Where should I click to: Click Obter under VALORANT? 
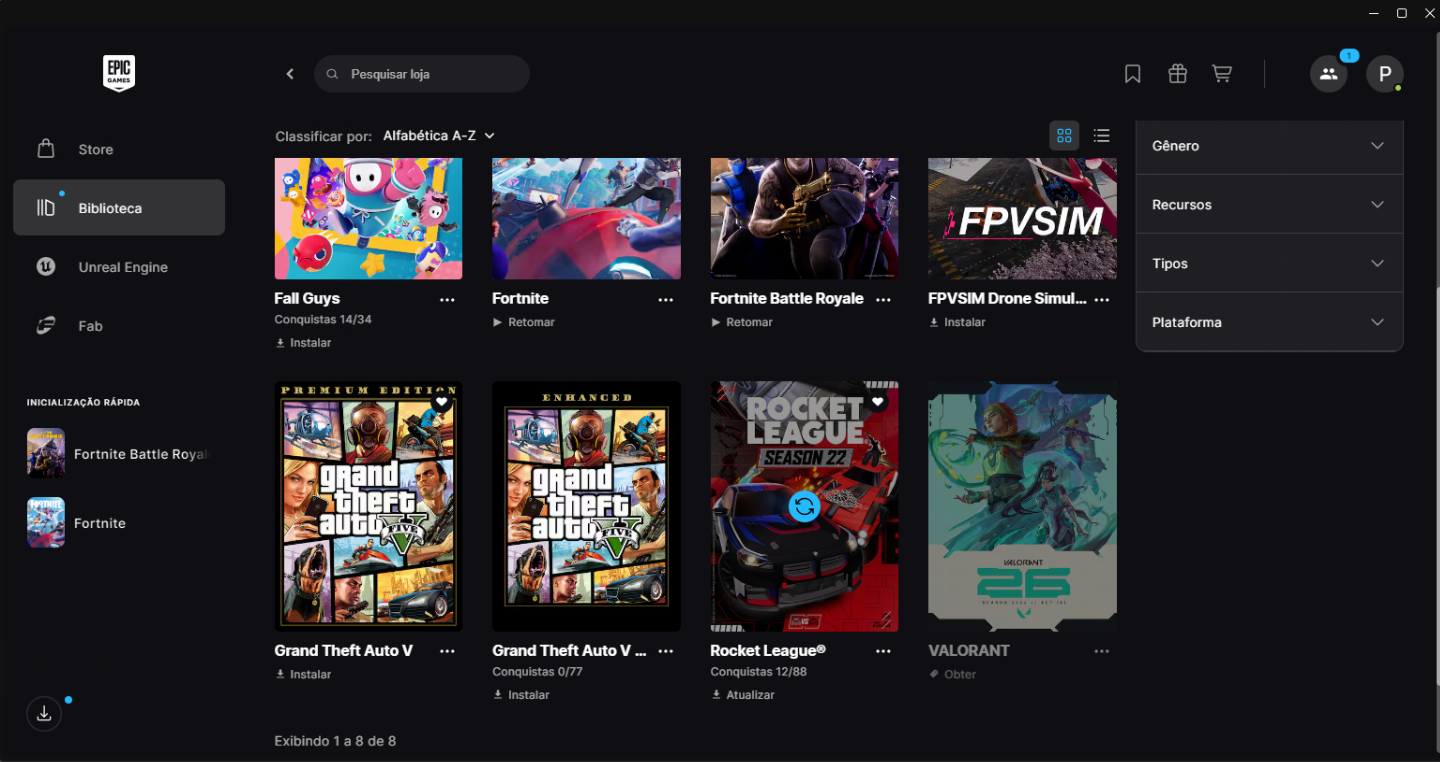click(952, 675)
